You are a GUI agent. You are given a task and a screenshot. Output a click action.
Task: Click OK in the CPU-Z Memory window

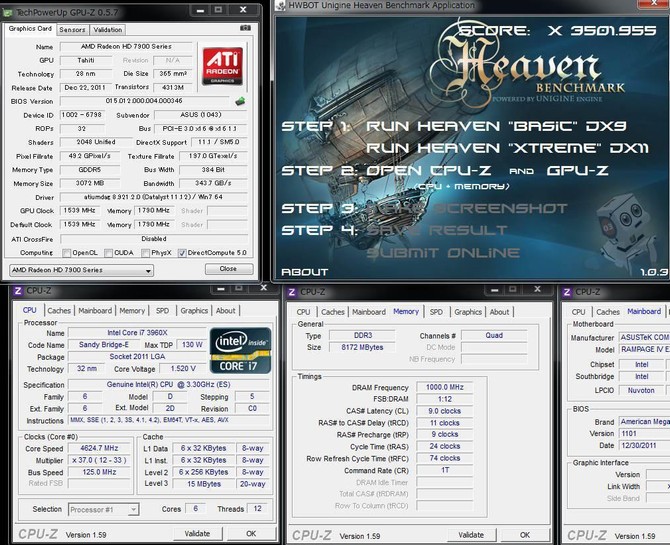[525, 535]
